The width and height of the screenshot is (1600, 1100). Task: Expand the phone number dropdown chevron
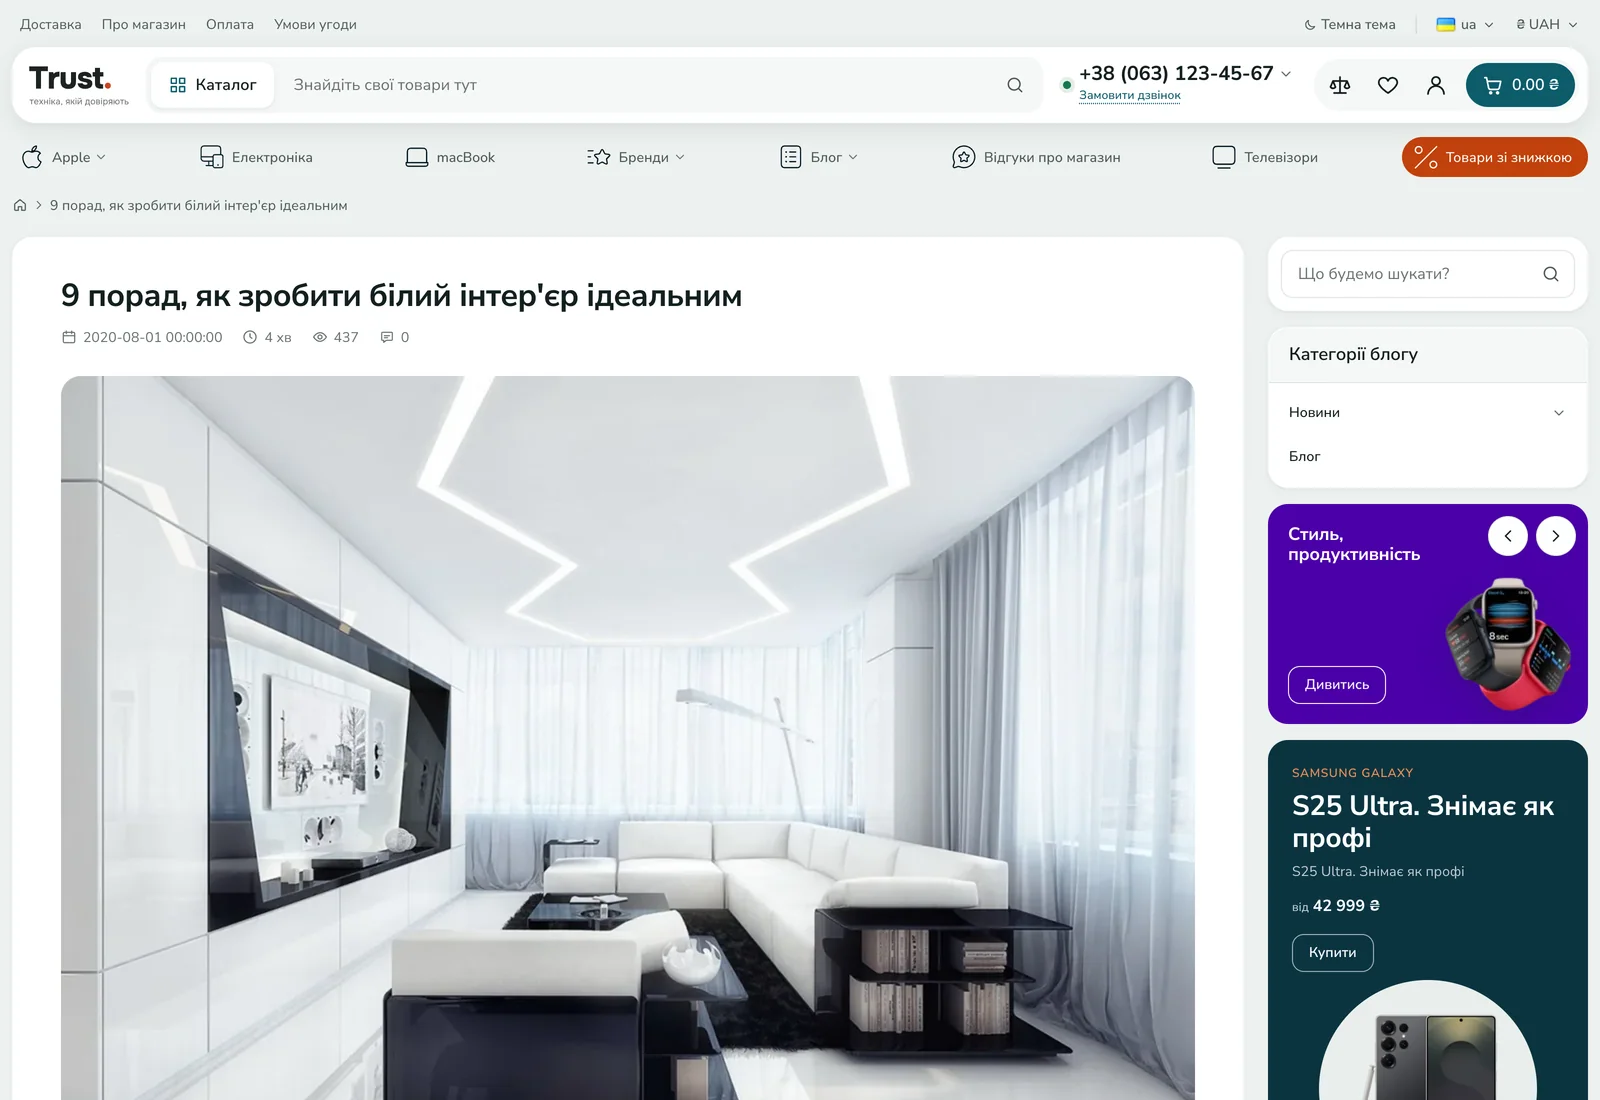(1286, 74)
